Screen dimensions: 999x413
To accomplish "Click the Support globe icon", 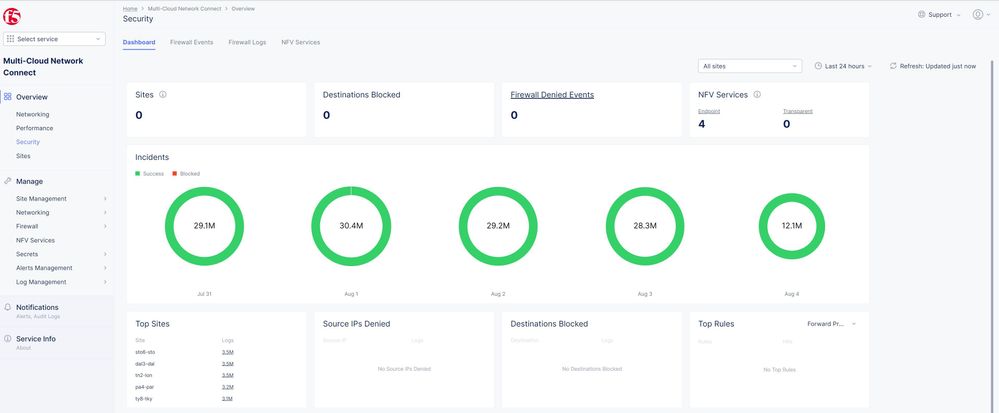I will coord(921,15).
